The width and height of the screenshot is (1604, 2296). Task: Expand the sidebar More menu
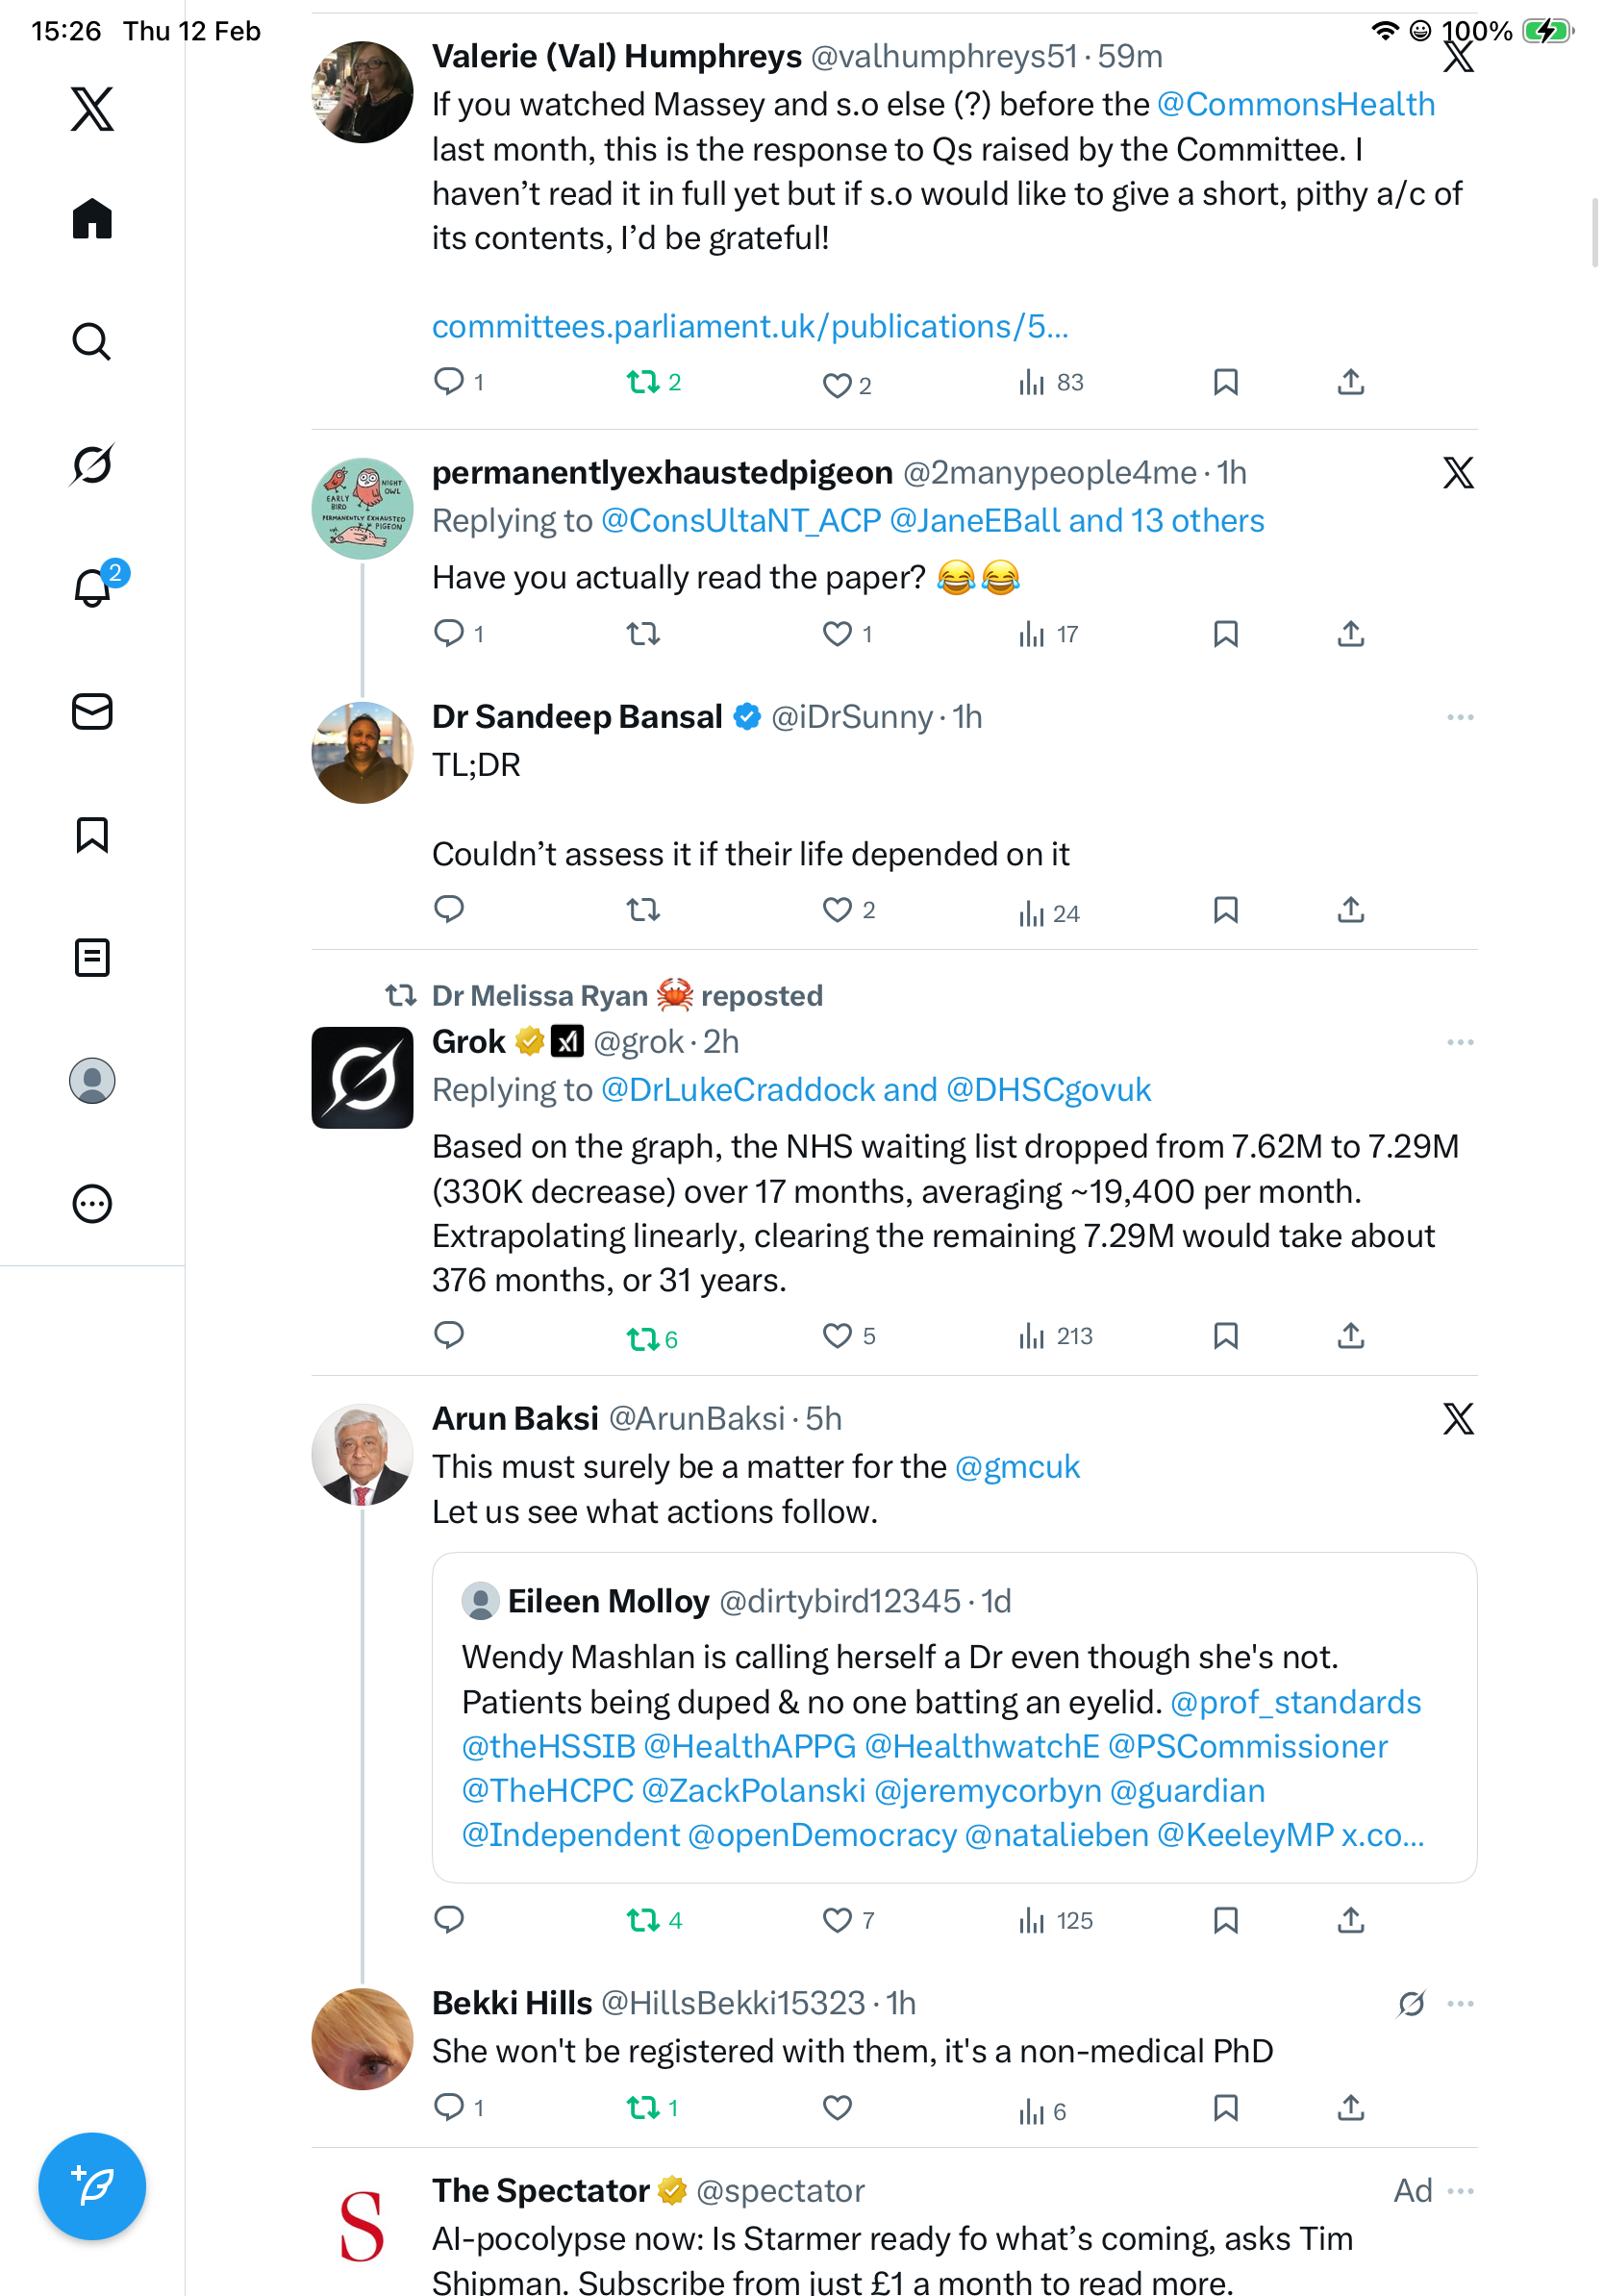[x=92, y=1204]
